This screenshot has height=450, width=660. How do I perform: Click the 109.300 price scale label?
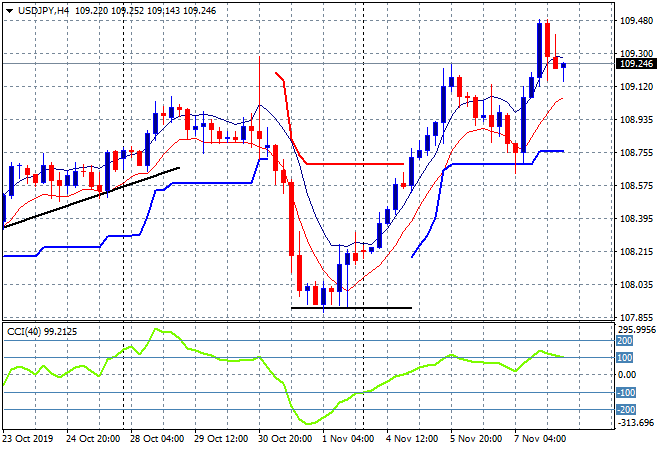(x=636, y=53)
